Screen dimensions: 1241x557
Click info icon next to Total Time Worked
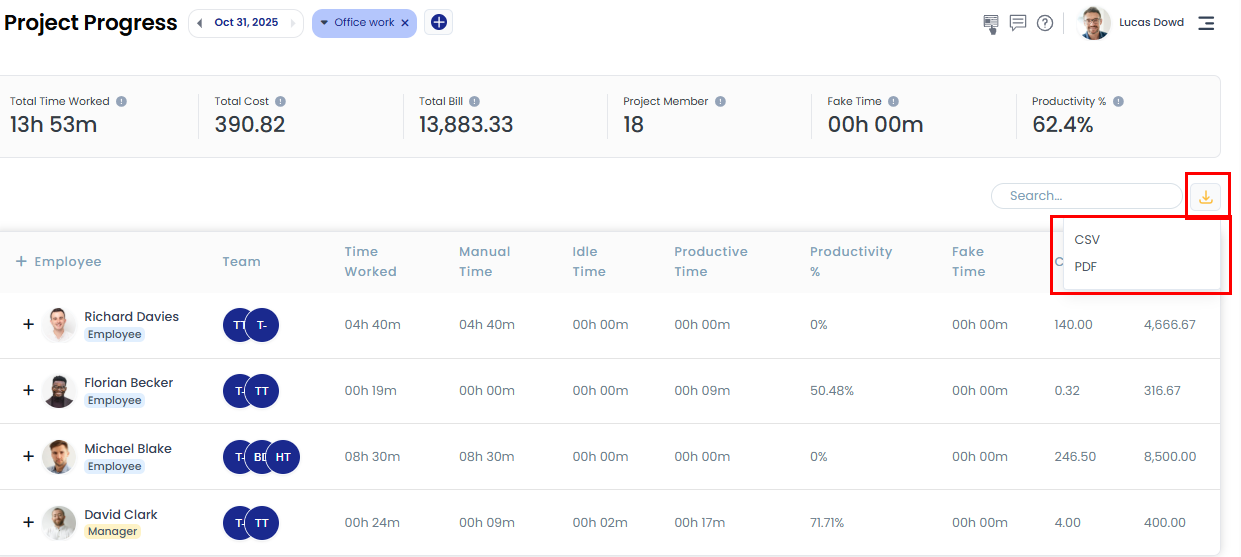coord(121,101)
